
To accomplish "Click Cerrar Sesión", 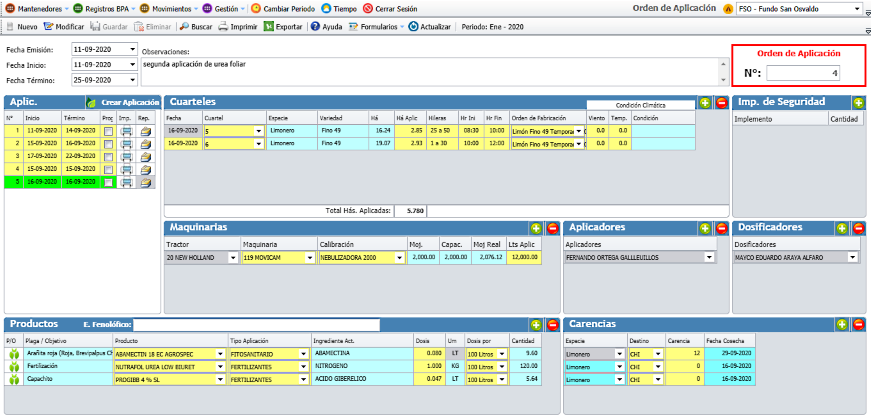I will [390, 9].
